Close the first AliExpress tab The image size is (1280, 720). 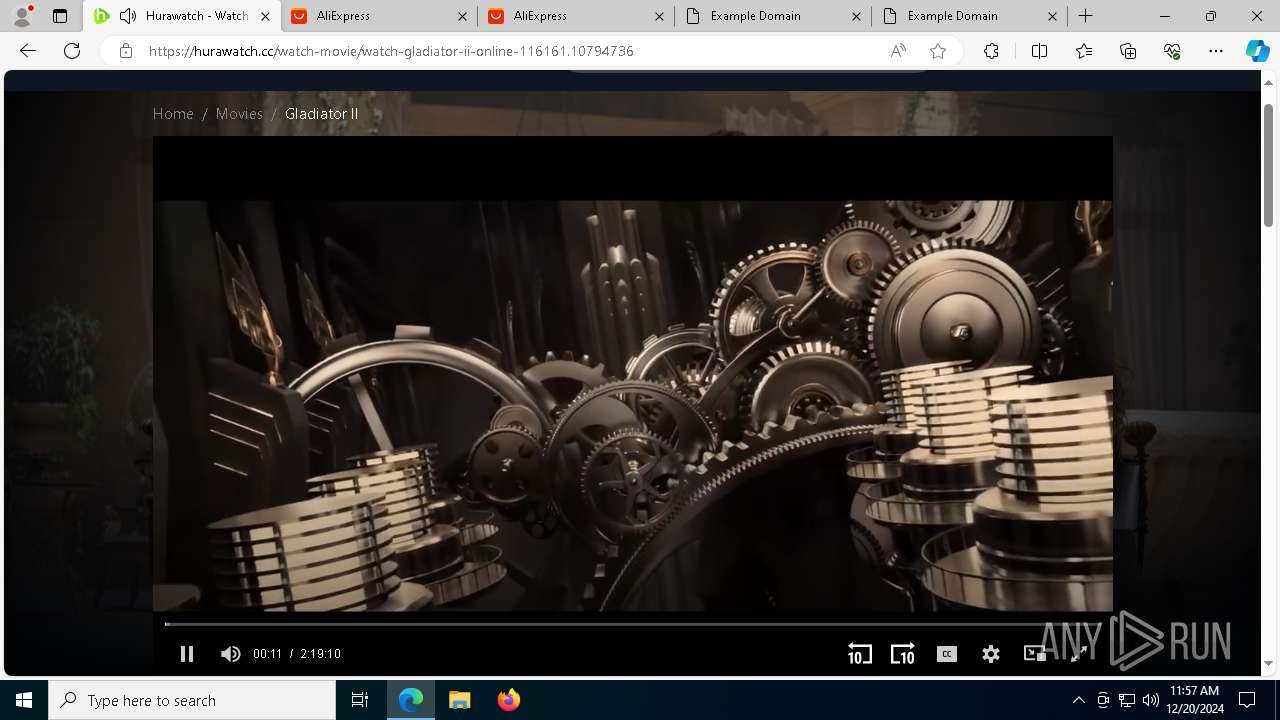[x=462, y=16]
